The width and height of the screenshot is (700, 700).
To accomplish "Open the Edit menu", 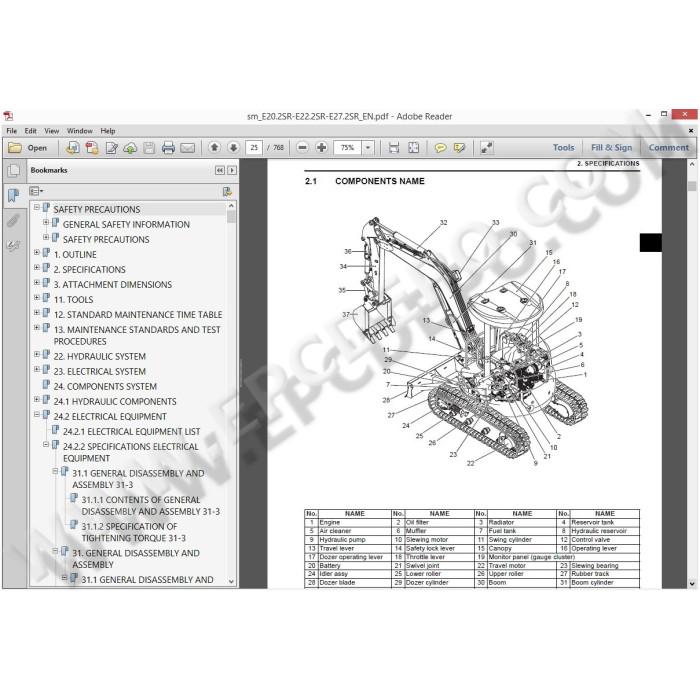I will pyautogui.click(x=30, y=131).
